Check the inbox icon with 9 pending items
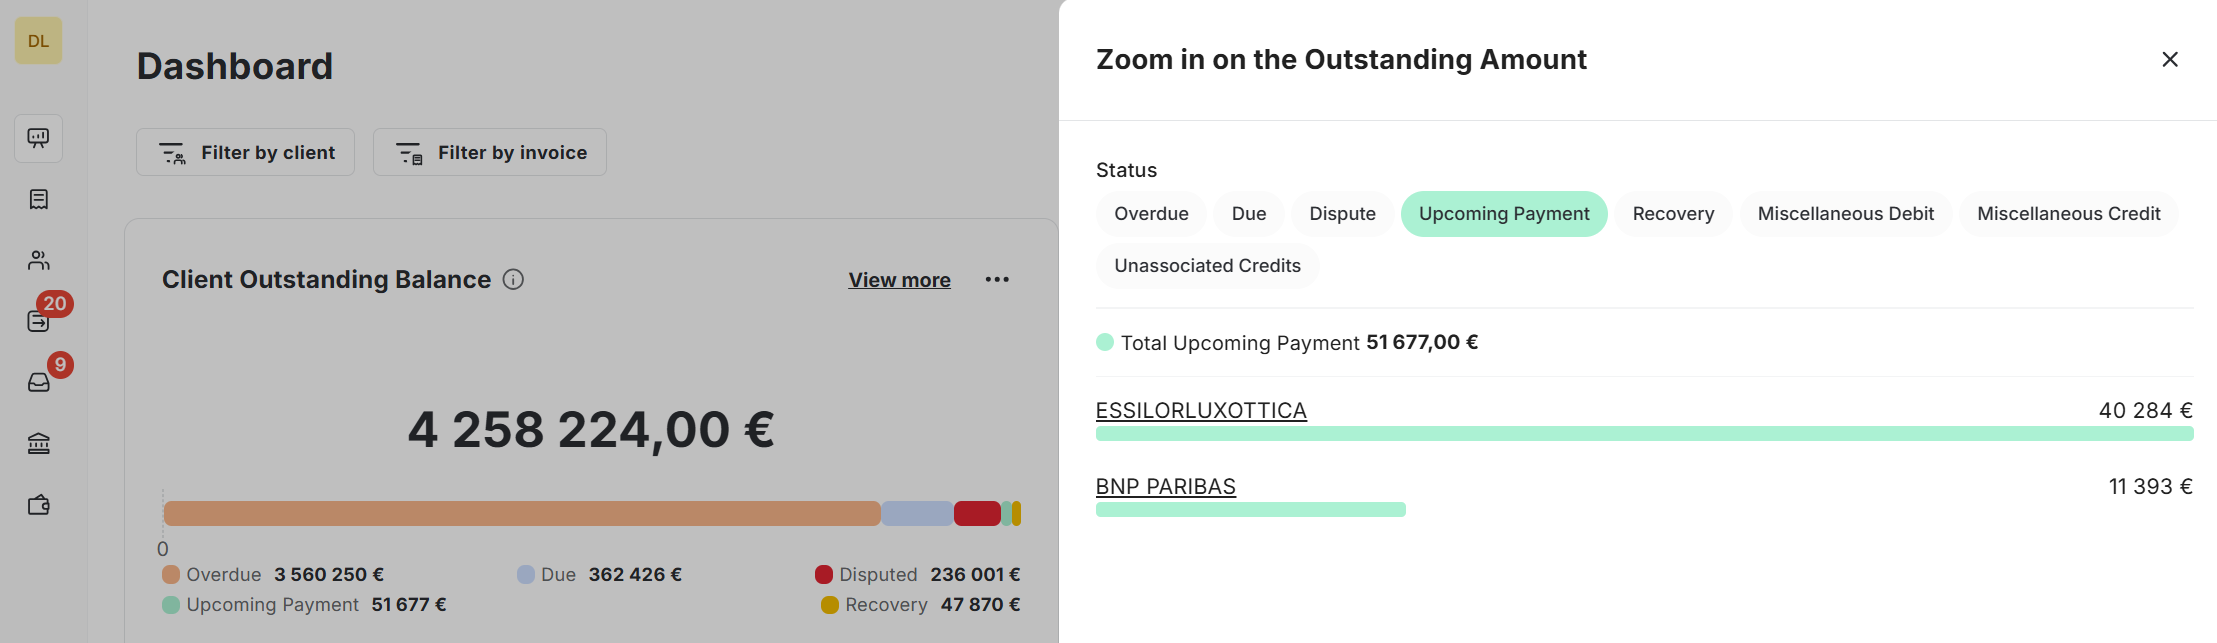The image size is (2217, 643). pyautogui.click(x=38, y=381)
